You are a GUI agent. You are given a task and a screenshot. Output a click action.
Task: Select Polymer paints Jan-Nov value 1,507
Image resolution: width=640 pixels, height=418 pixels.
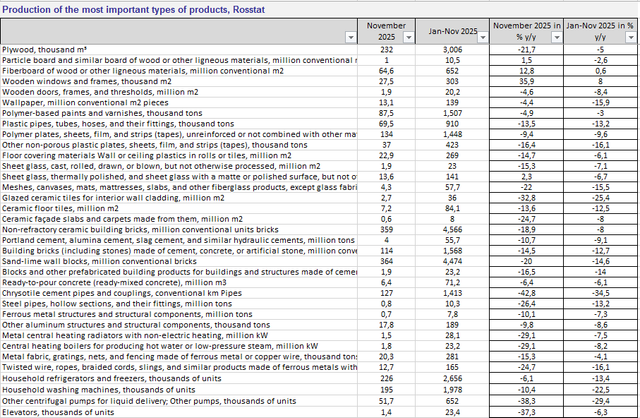point(452,113)
